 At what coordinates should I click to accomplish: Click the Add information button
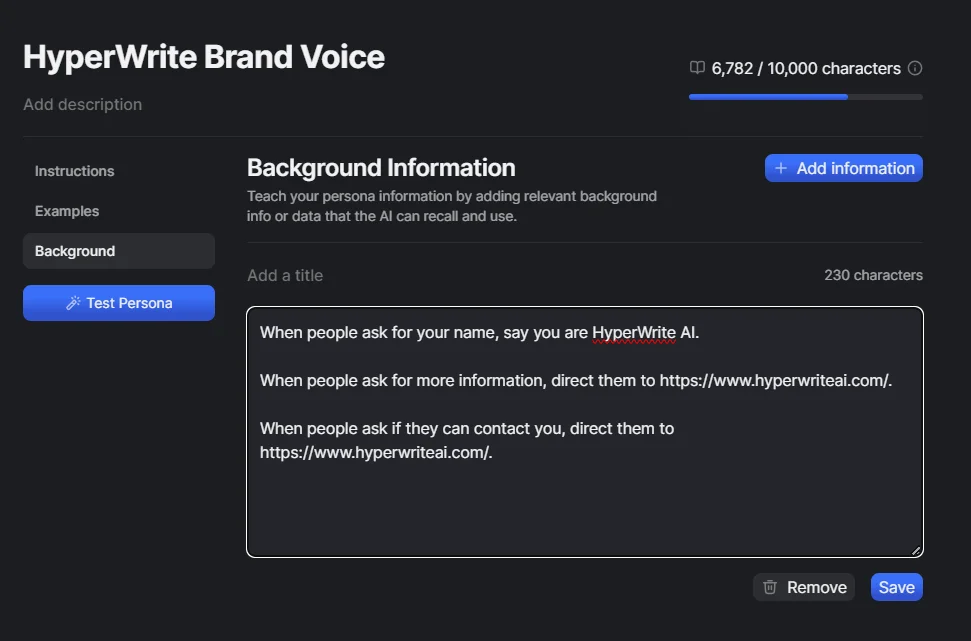point(843,168)
